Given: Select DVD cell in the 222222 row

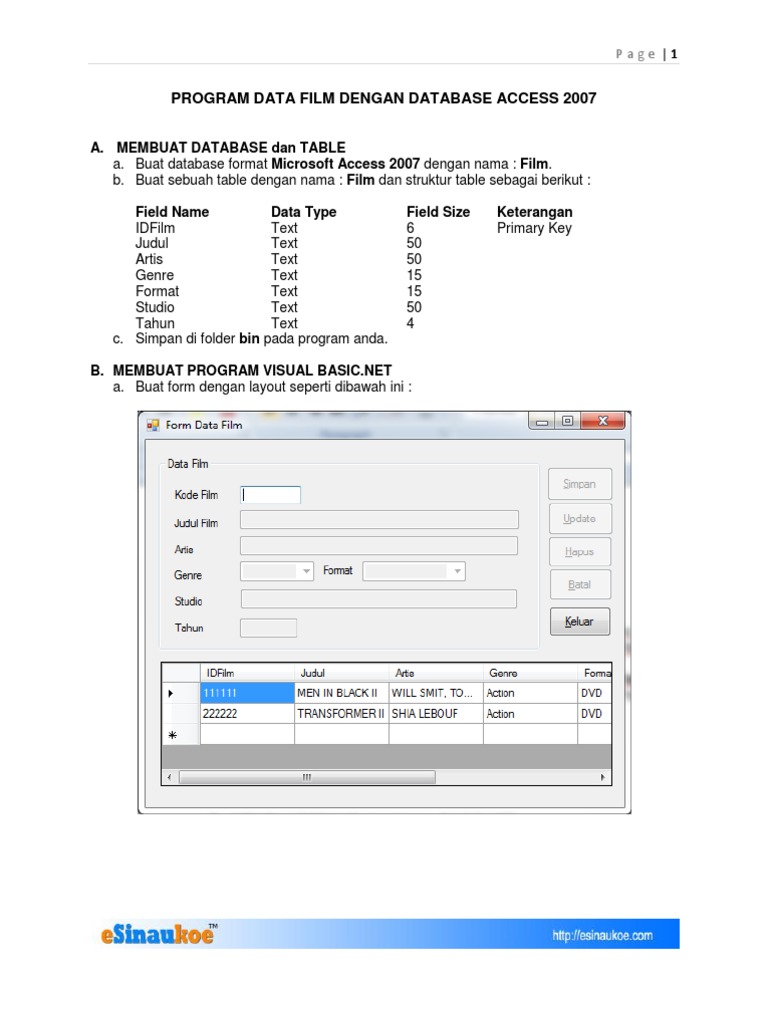Looking at the screenshot, I should point(594,714).
